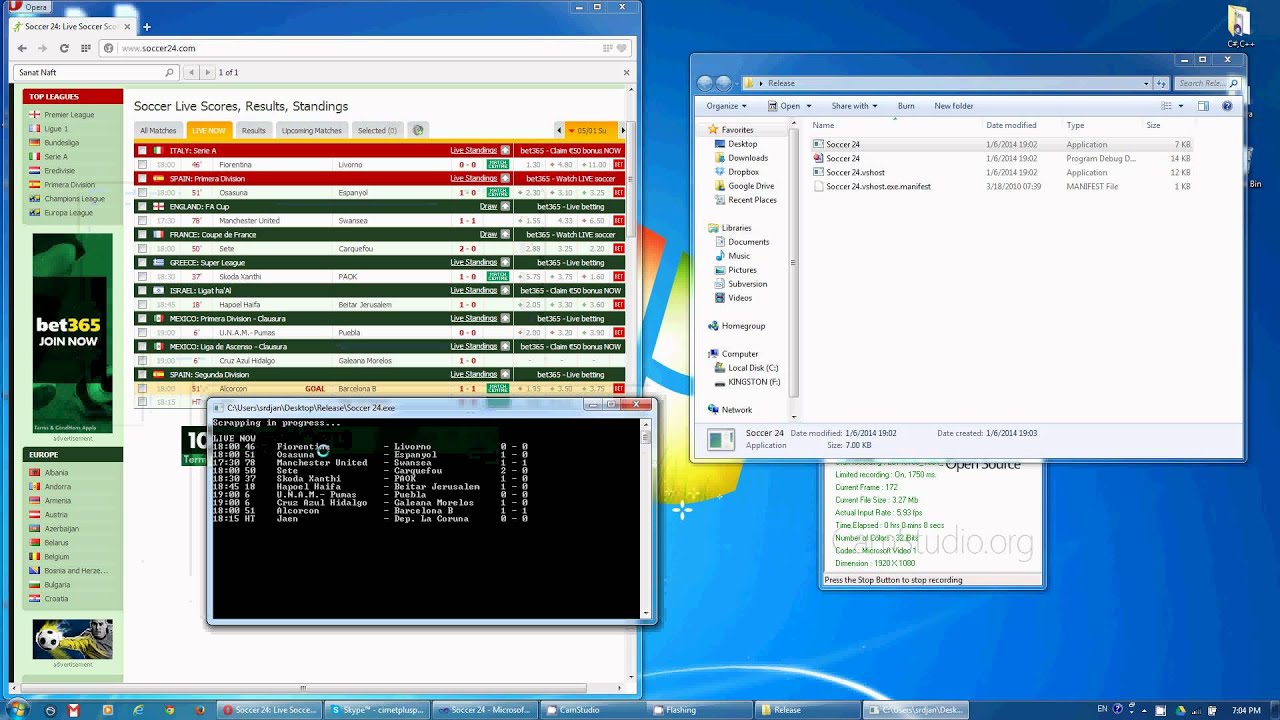
Task: Click Explorer help question mark icon
Action: pos(1227,106)
